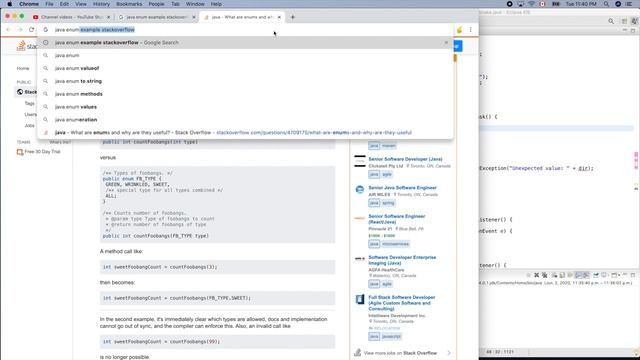Open the Notification Center icon

point(629,4)
